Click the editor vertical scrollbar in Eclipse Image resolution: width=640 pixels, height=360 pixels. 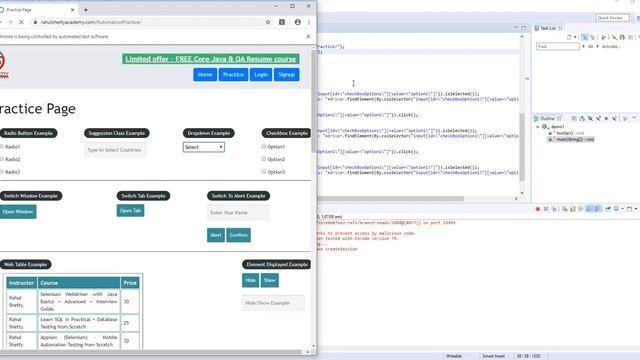pyautogui.click(x=522, y=147)
